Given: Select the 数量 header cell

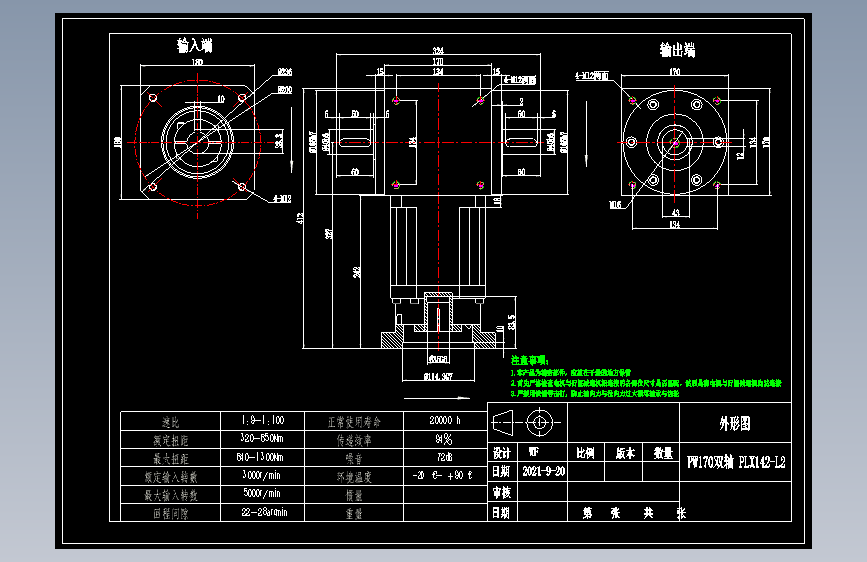Looking at the screenshot, I should pos(663,453).
